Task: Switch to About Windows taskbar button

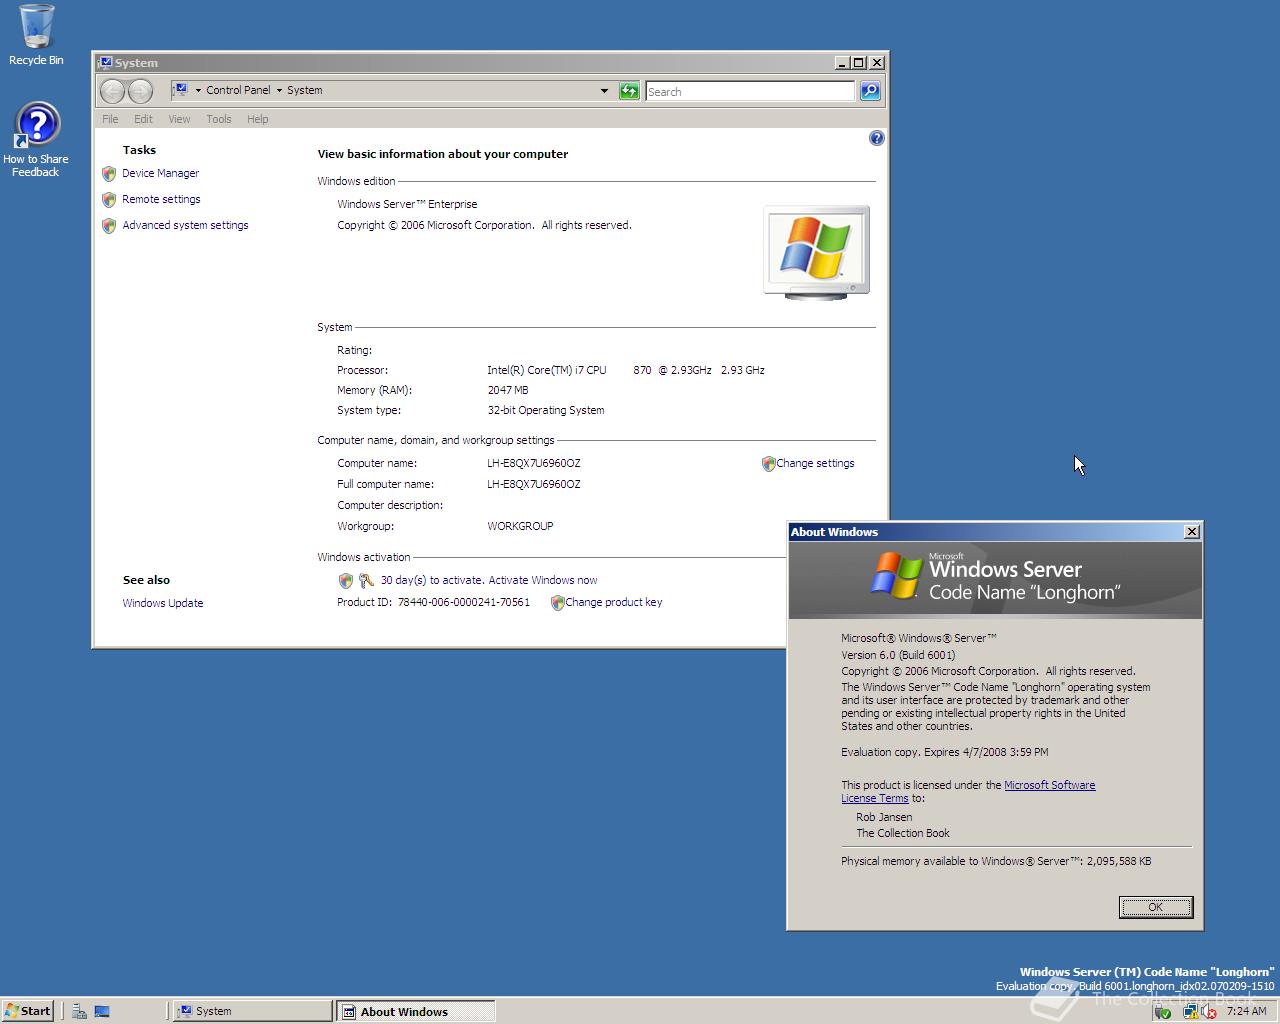Action: click(x=416, y=1011)
